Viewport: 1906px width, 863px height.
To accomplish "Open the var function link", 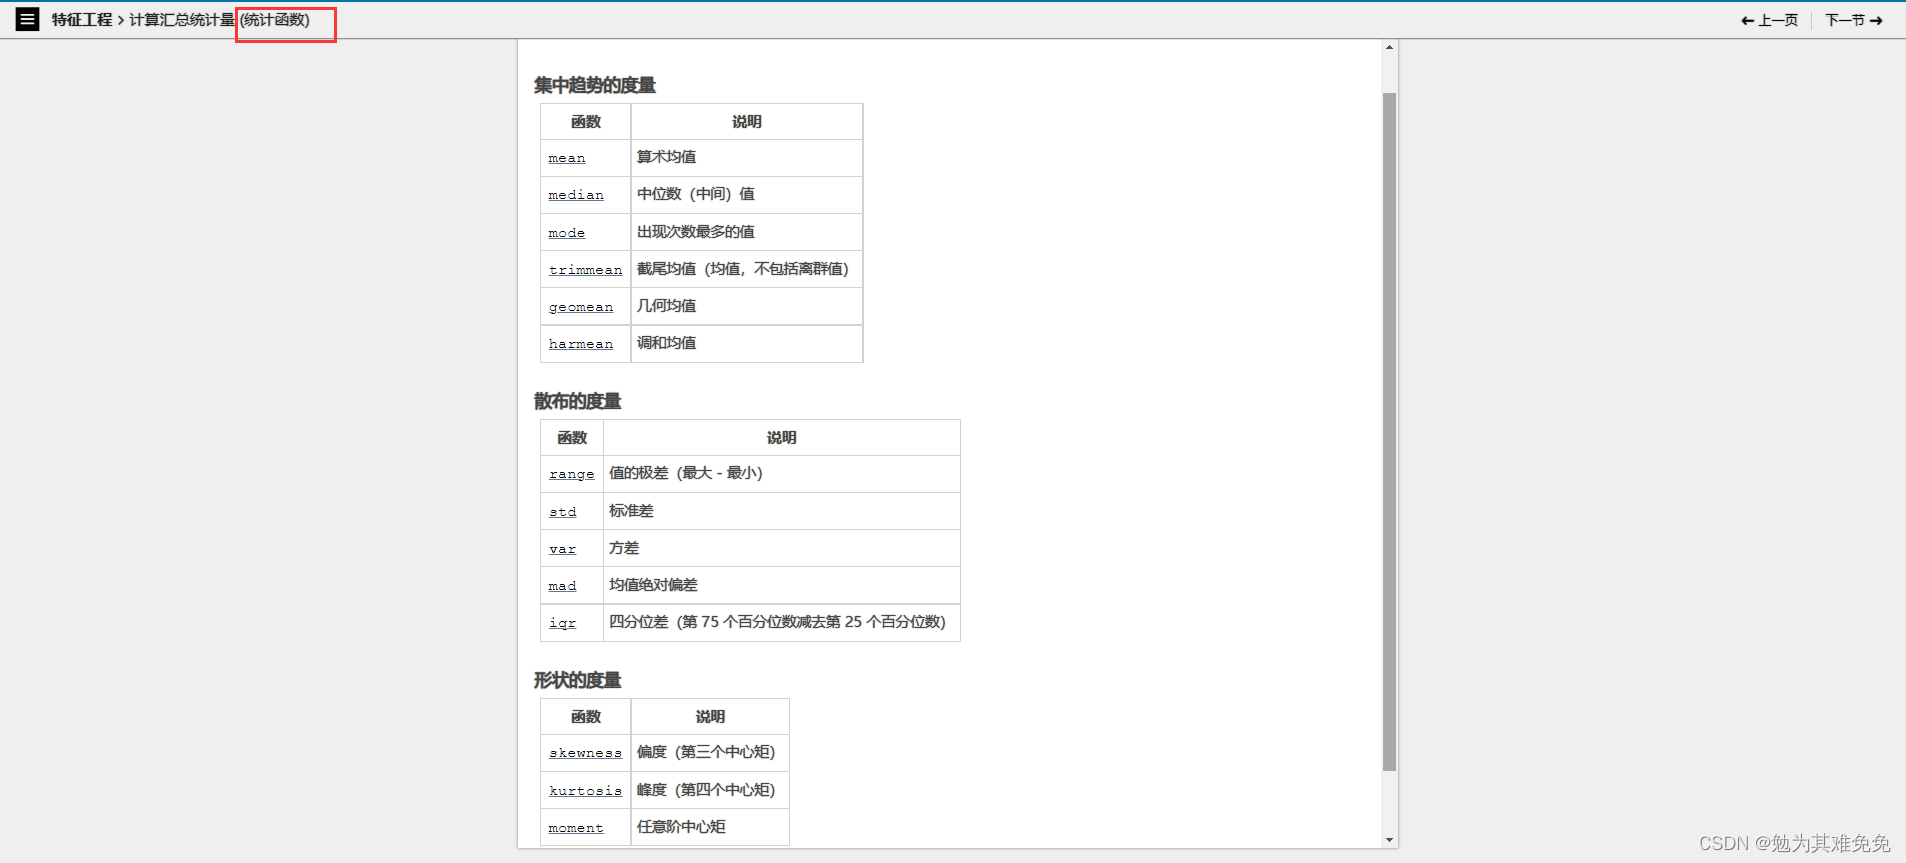I will coord(563,549).
